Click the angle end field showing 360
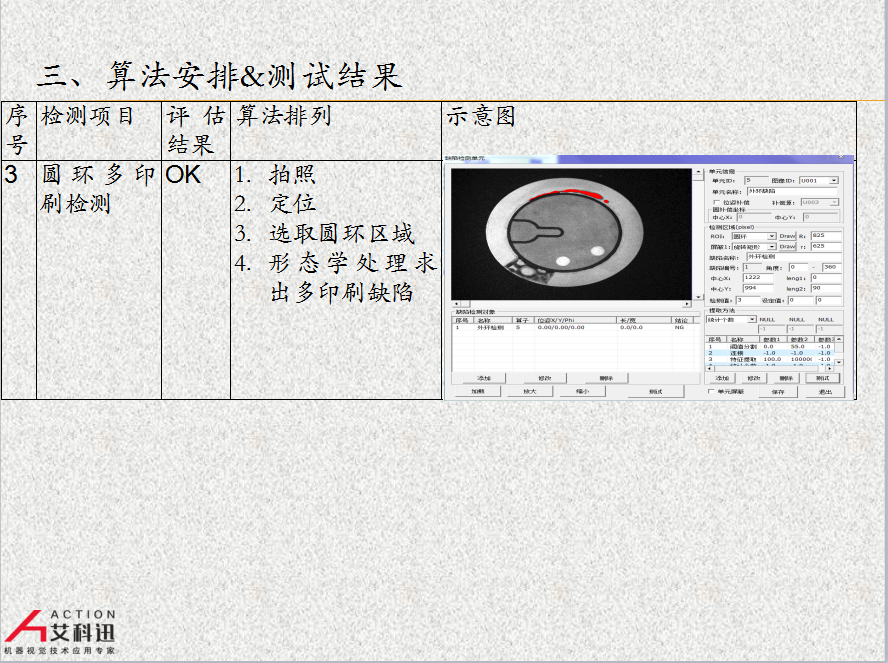The width and height of the screenshot is (888, 663). pyautogui.click(x=832, y=267)
